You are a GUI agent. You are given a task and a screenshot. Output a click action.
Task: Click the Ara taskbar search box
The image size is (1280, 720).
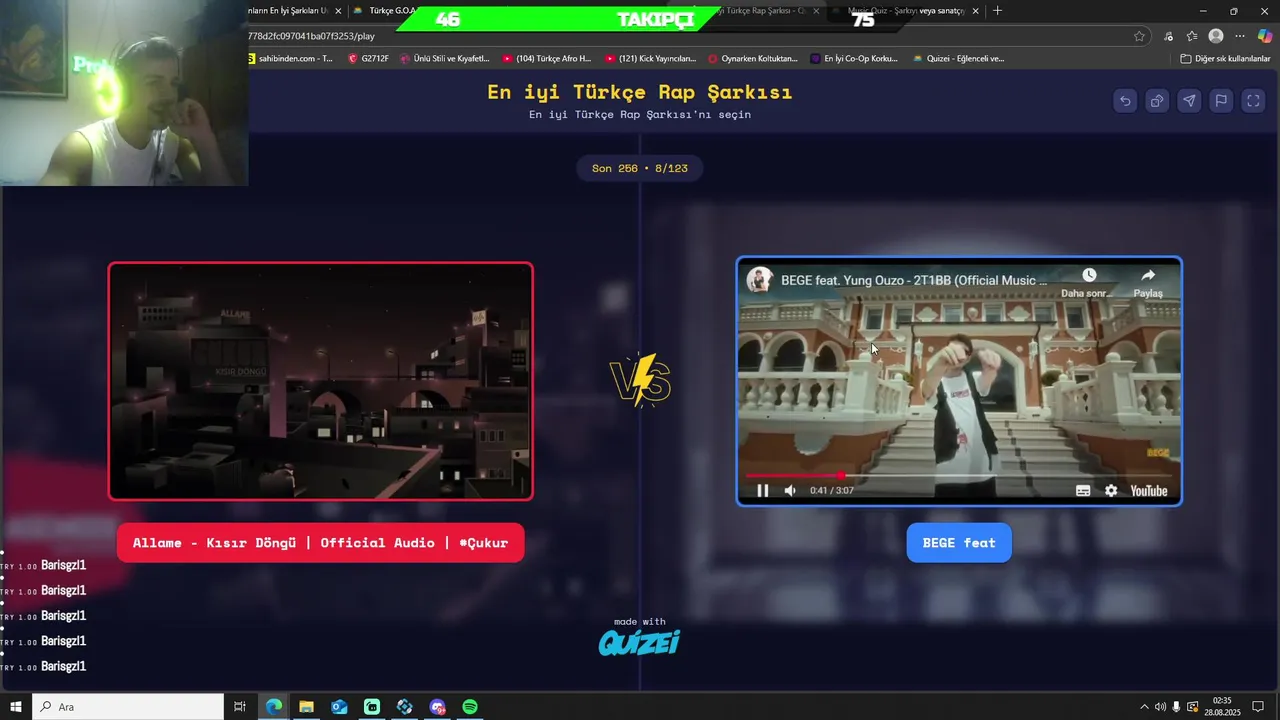click(x=128, y=707)
